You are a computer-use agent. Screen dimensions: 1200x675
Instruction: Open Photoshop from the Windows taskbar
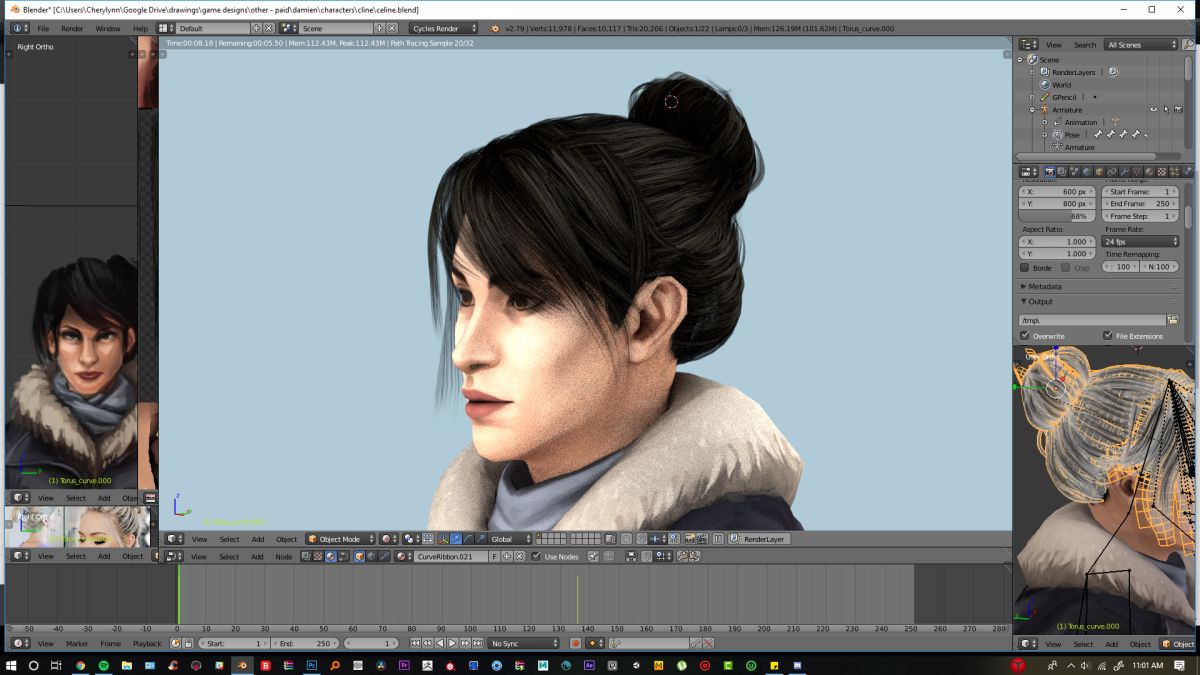(x=311, y=665)
